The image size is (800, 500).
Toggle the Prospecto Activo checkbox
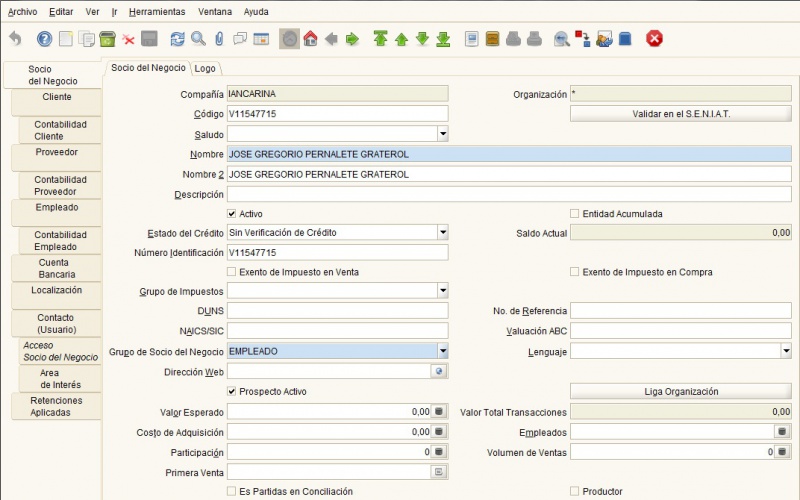coord(232,391)
